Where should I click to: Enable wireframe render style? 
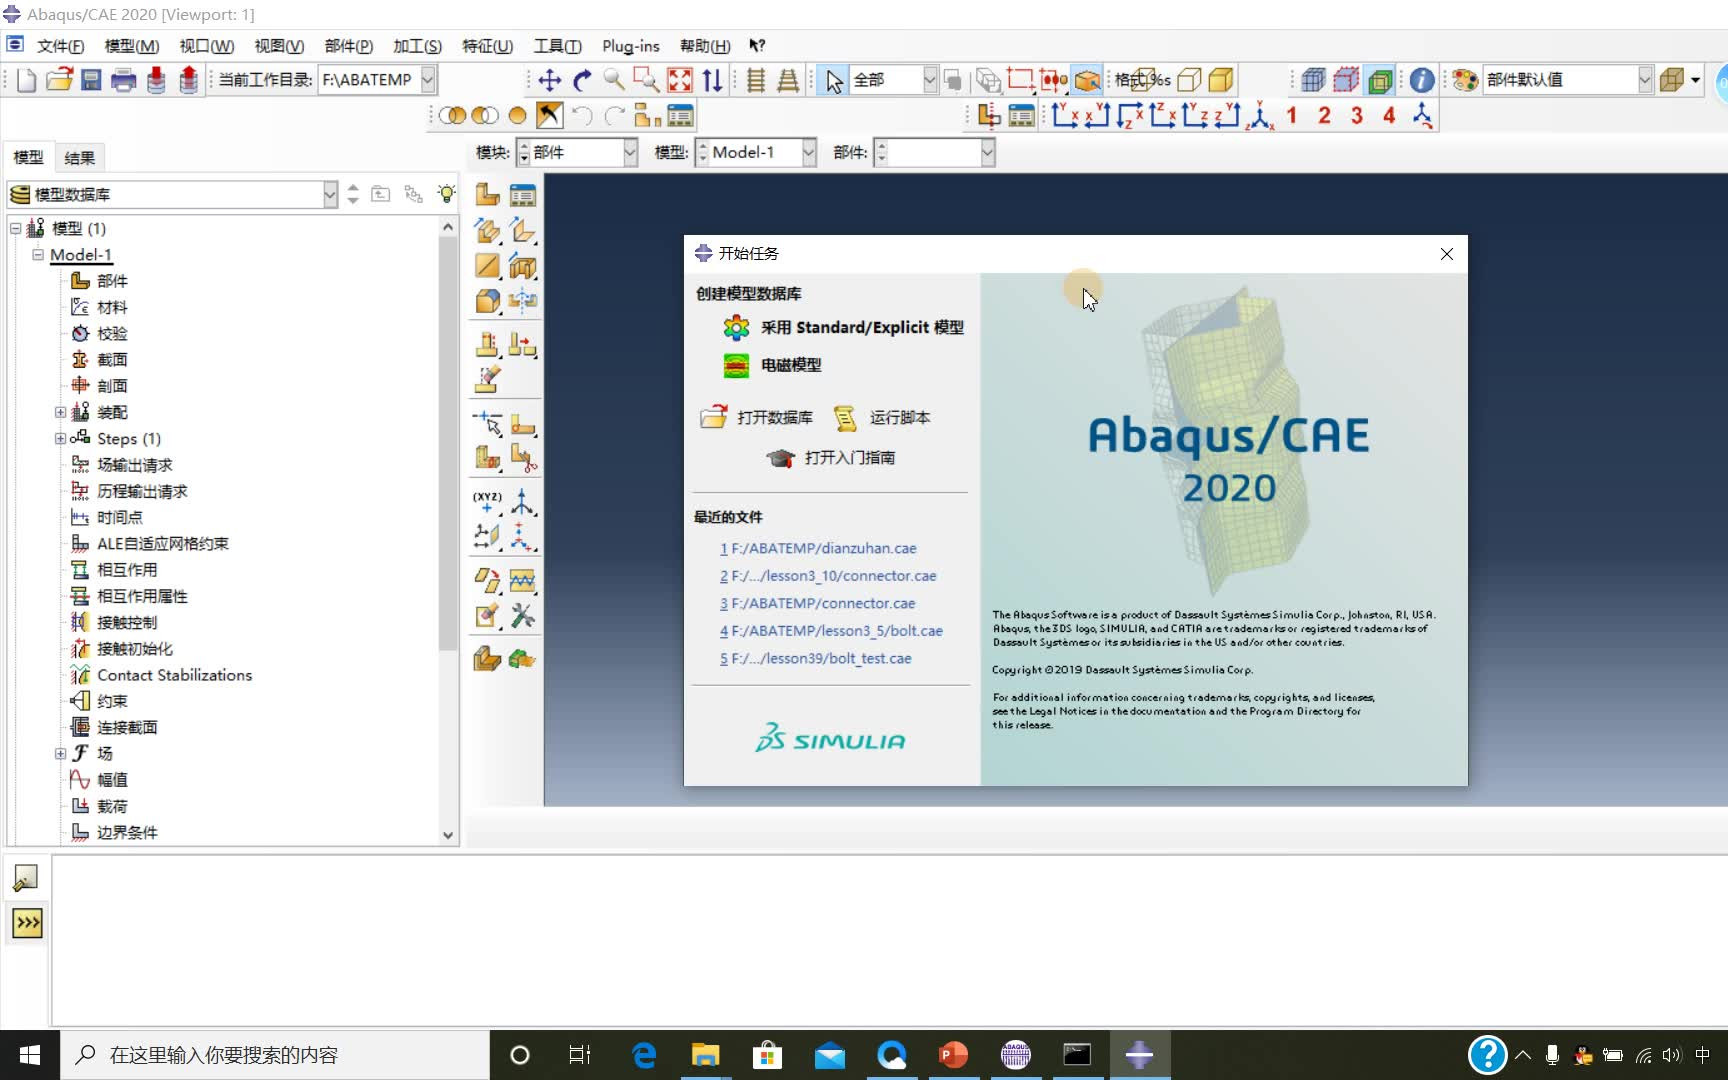[x=1189, y=80]
